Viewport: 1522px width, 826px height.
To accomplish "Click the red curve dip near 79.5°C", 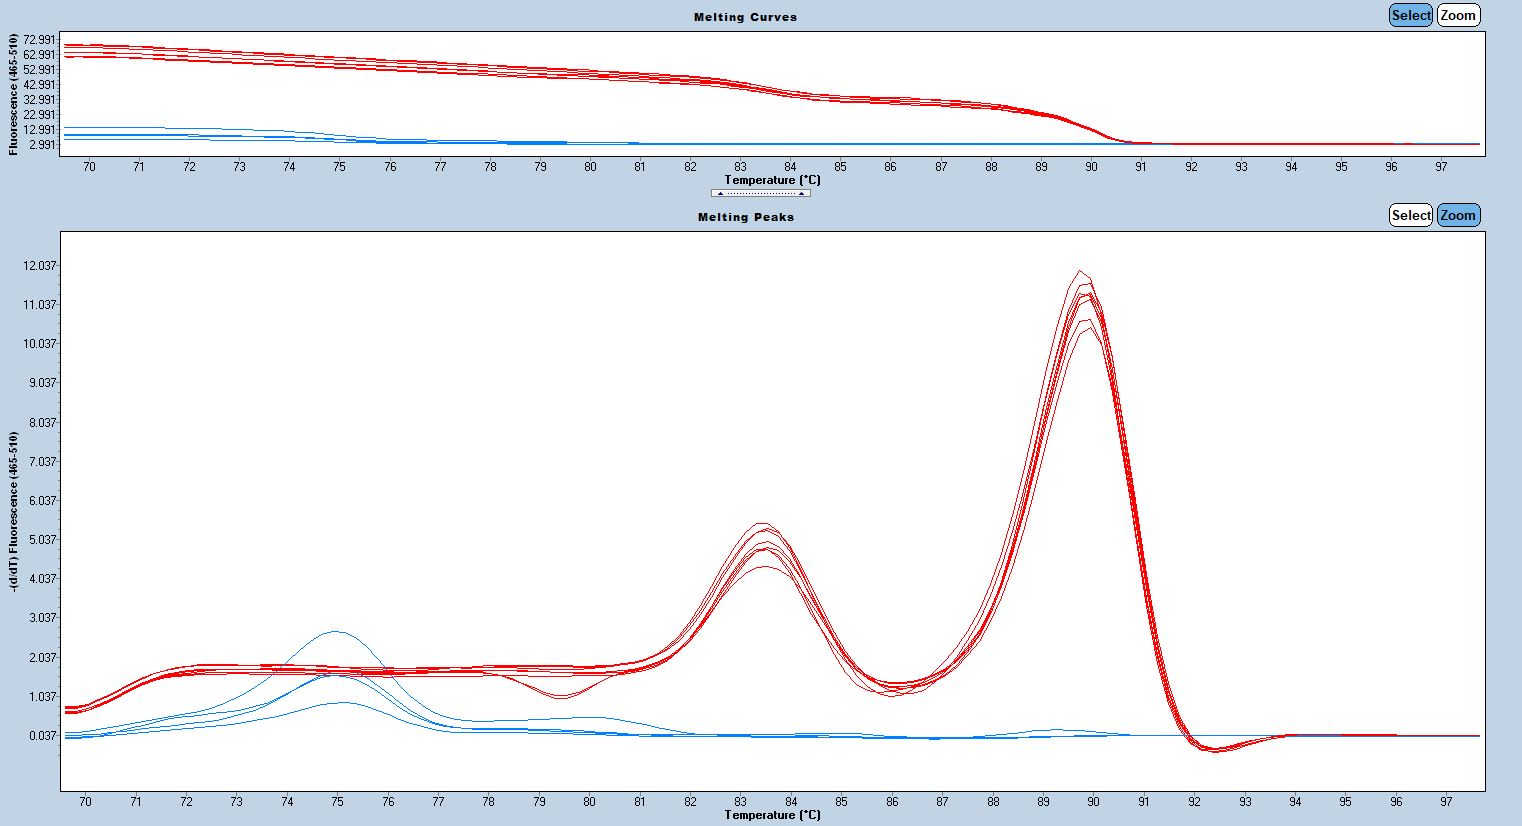I will (561, 697).
